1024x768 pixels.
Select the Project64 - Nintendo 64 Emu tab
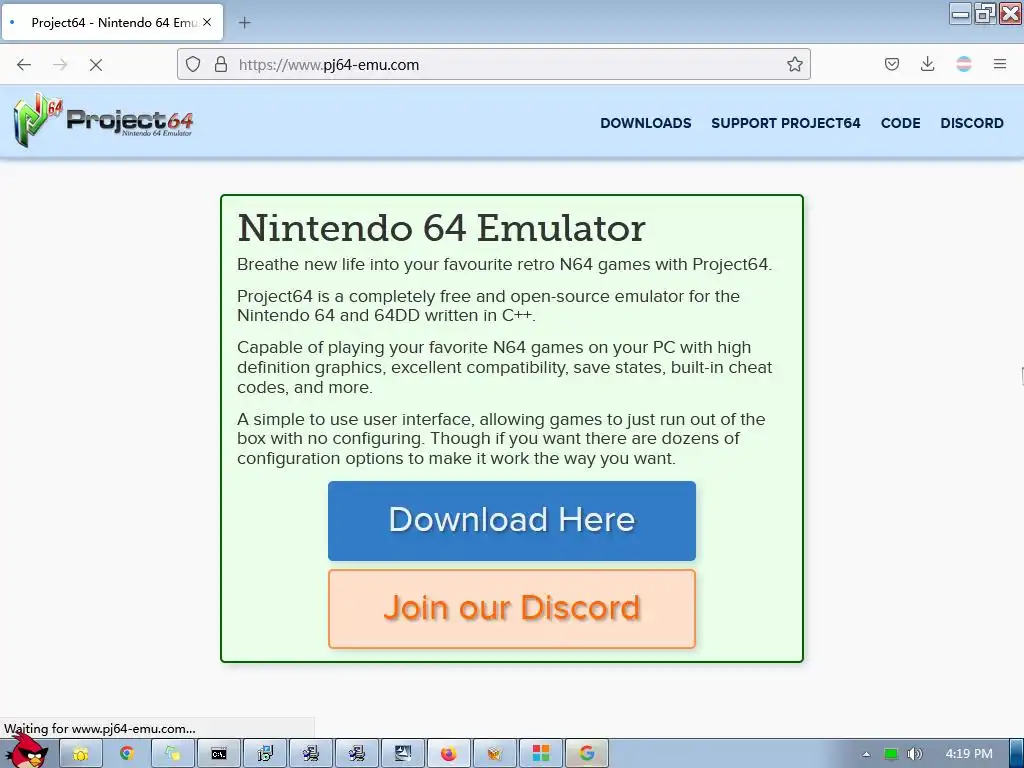tap(112, 22)
